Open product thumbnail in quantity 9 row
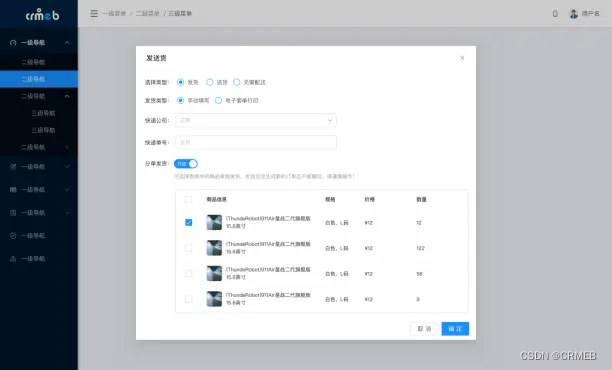The image size is (612, 370). 214,299
